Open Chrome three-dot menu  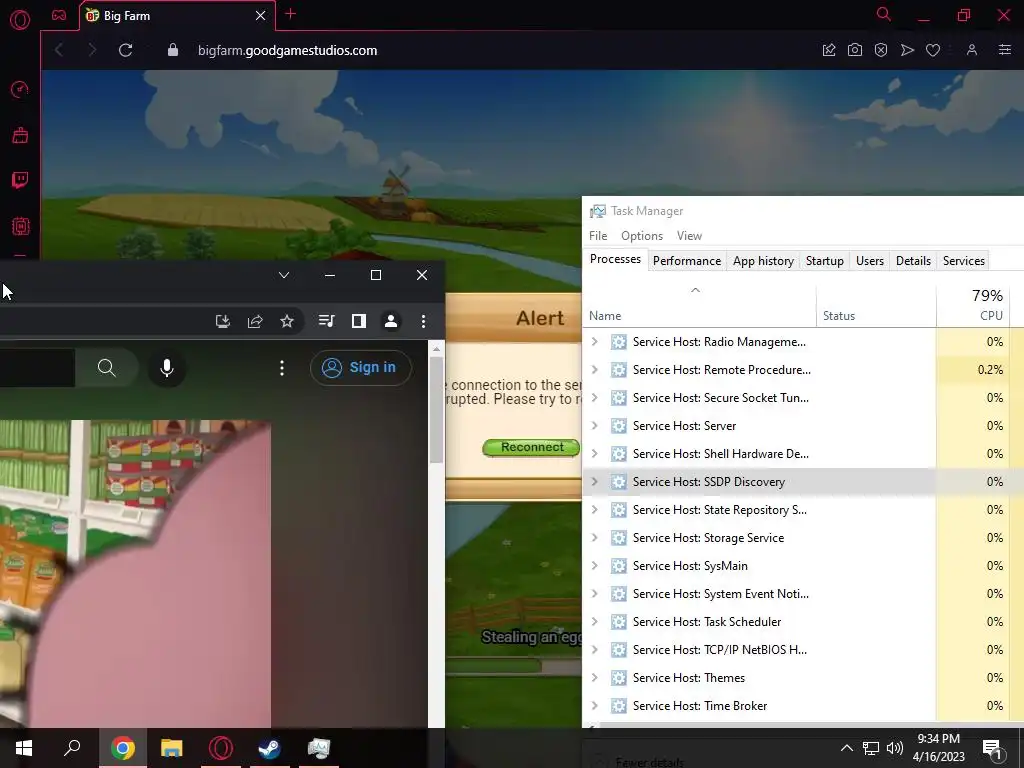point(423,321)
